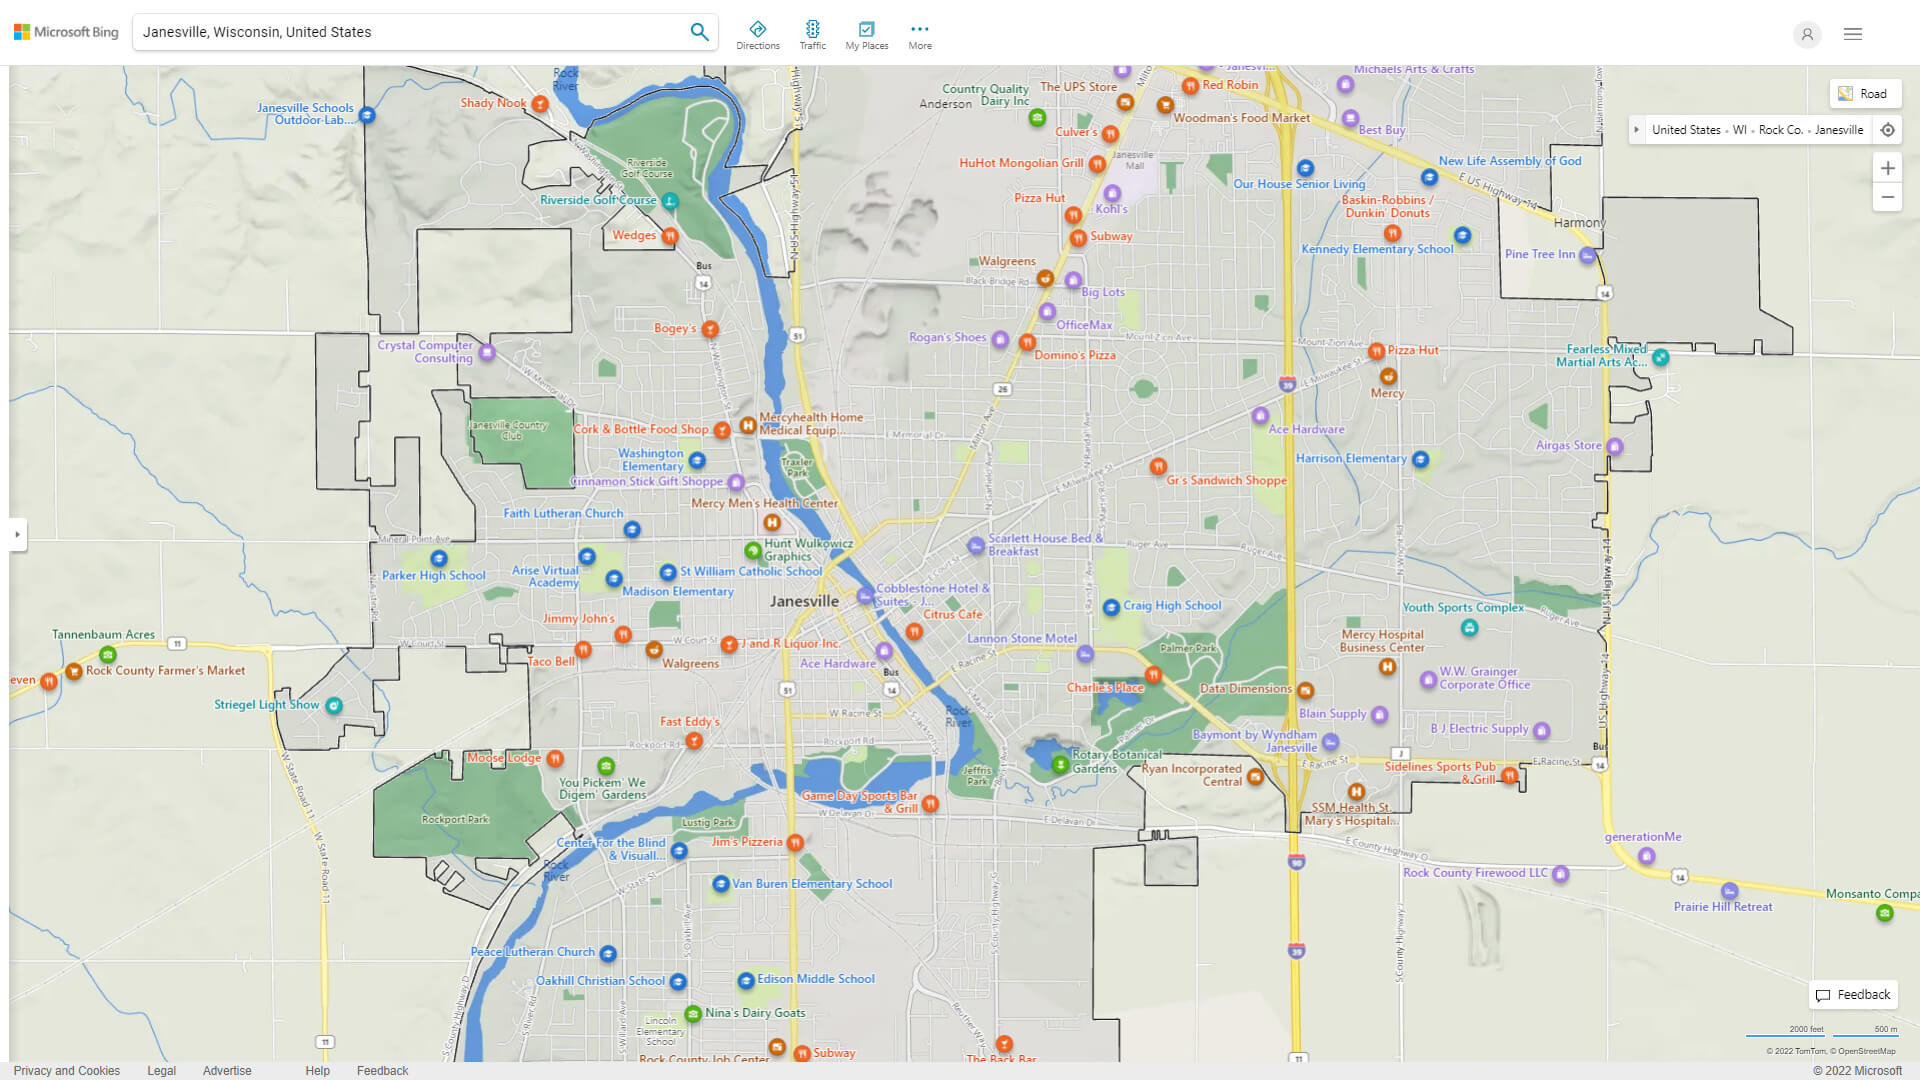Click the search submit button
The image size is (1920, 1080).
pos(700,32)
